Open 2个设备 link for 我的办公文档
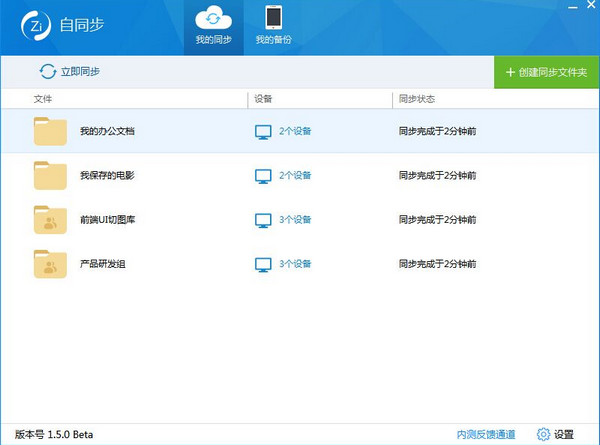 [x=295, y=131]
